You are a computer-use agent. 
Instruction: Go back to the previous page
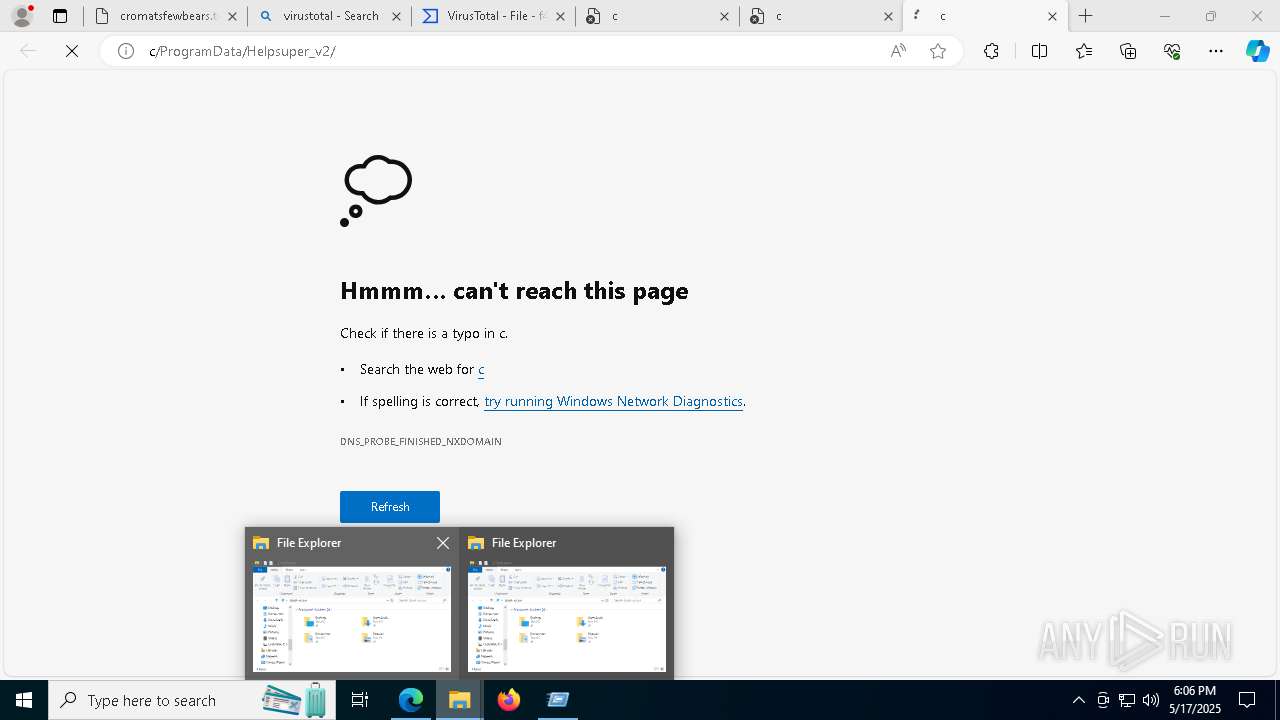tap(28, 51)
